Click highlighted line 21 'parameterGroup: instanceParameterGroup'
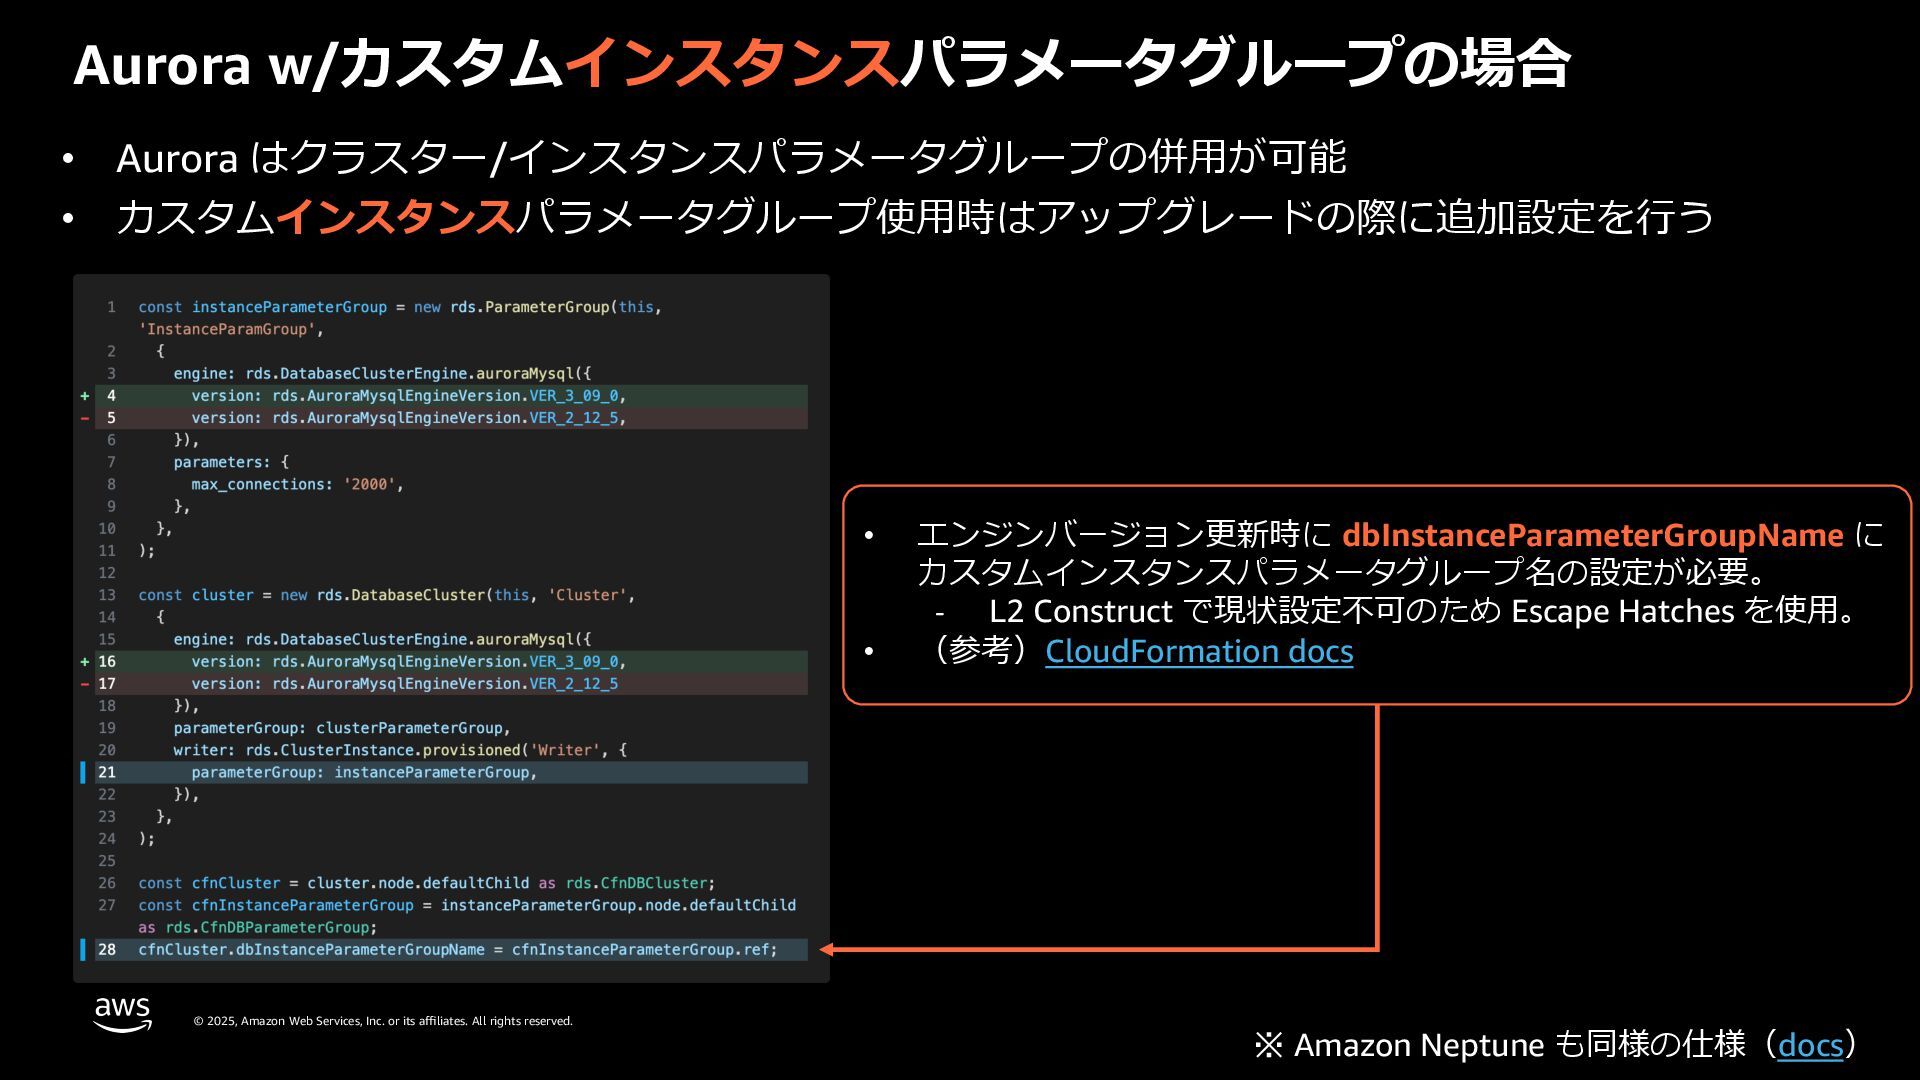 coord(451,772)
